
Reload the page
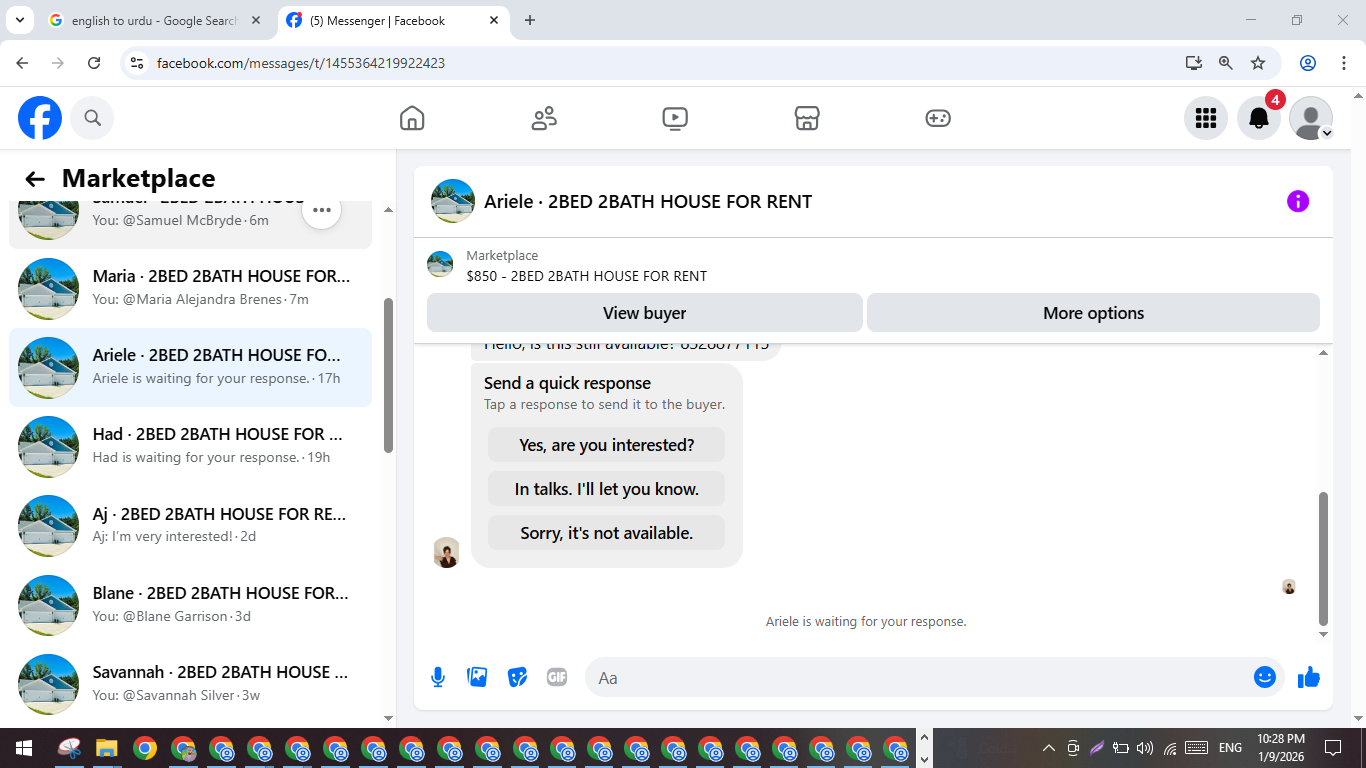coord(94,63)
